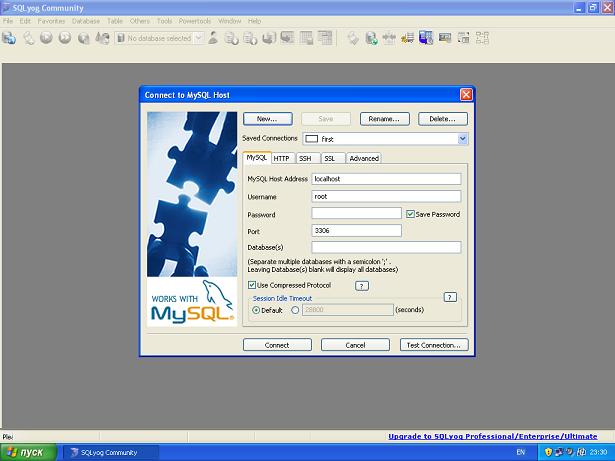Click the database sync icon with green badge
This screenshot has height=461, width=615.
371,38
